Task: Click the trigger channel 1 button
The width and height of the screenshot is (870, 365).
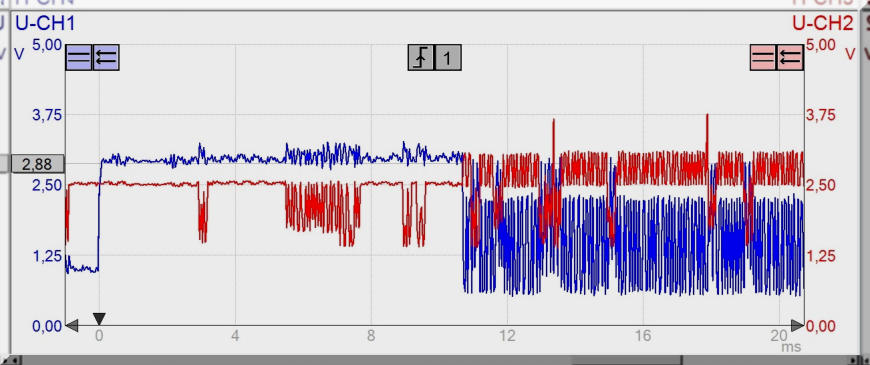Action: point(448,57)
